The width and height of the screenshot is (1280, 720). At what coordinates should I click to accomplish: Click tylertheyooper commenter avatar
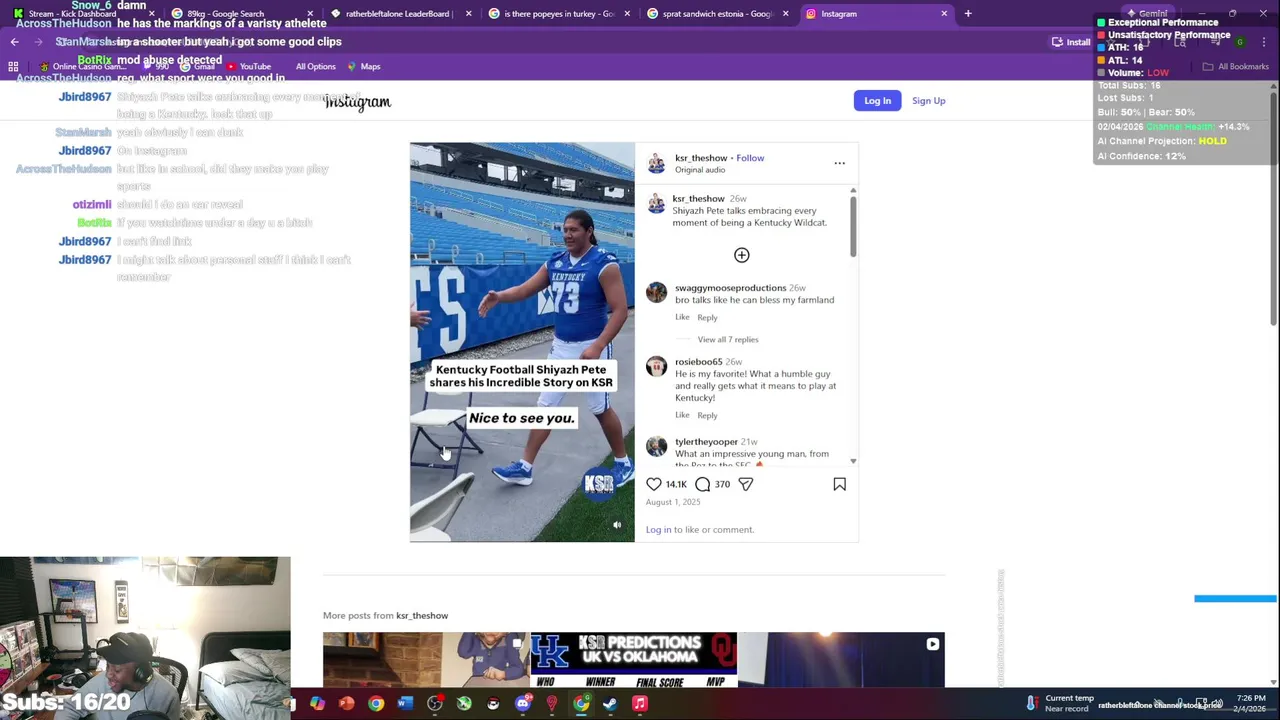coord(656,446)
